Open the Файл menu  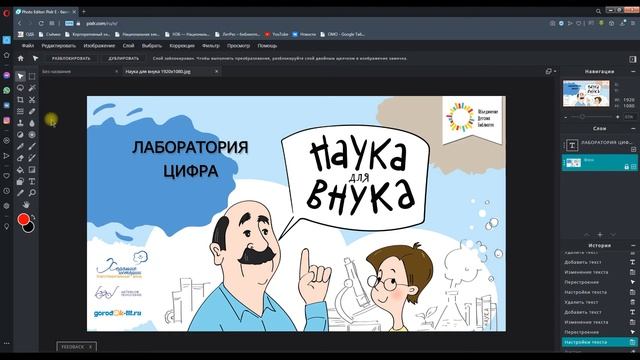click(28, 46)
